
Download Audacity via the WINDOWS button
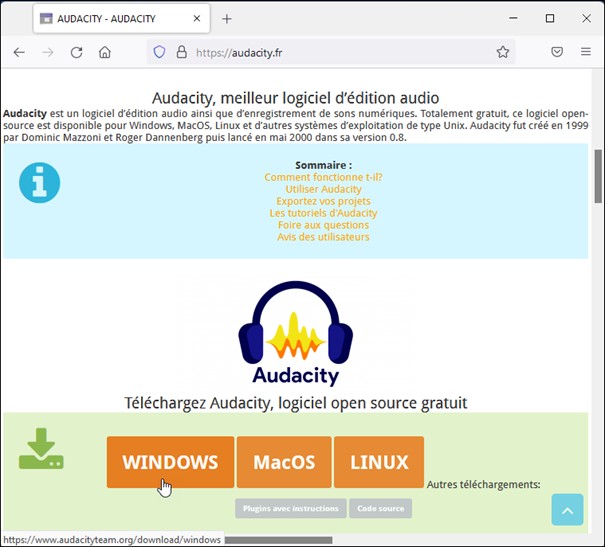click(x=171, y=462)
